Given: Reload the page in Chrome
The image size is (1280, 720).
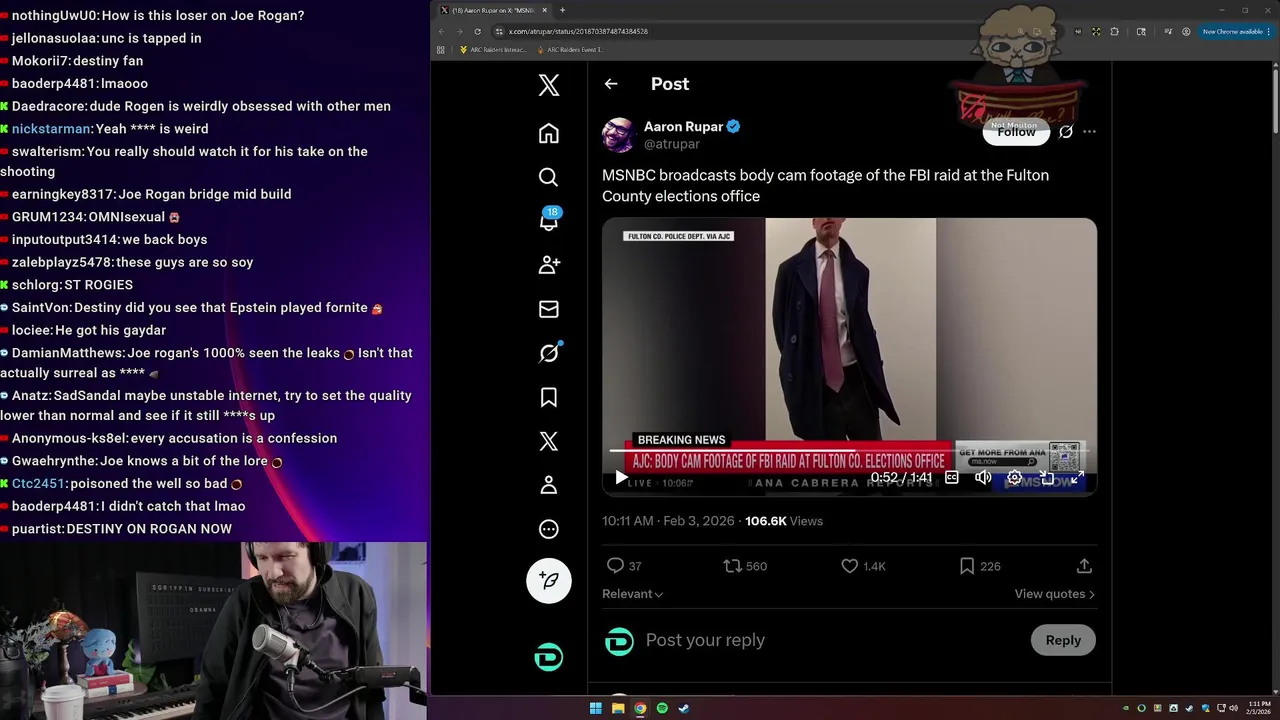Looking at the screenshot, I should coord(477,31).
